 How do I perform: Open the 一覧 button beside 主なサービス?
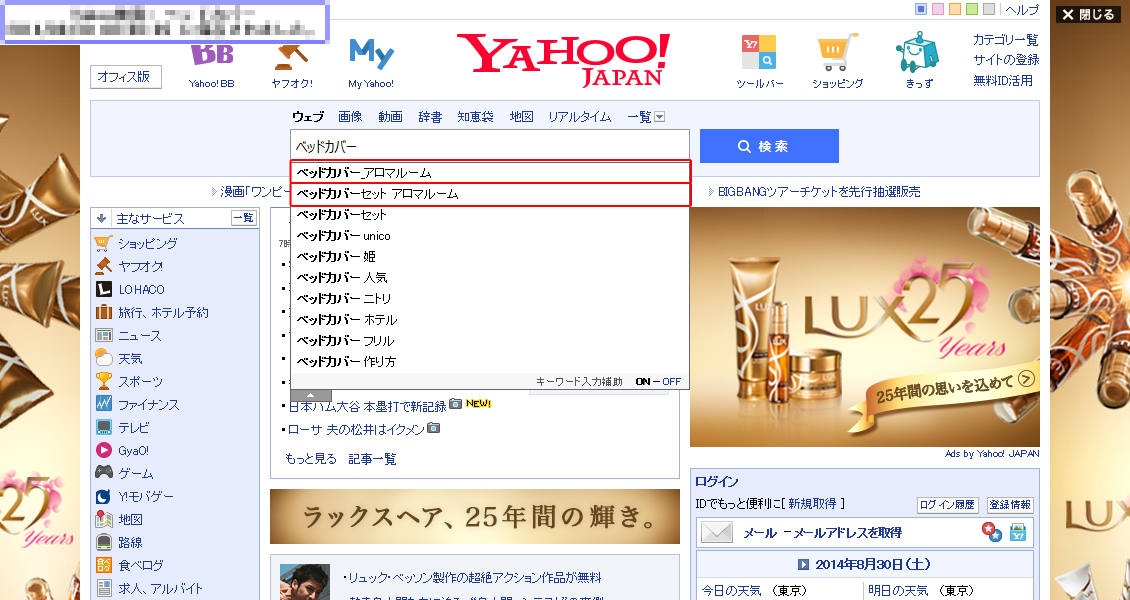click(x=244, y=218)
